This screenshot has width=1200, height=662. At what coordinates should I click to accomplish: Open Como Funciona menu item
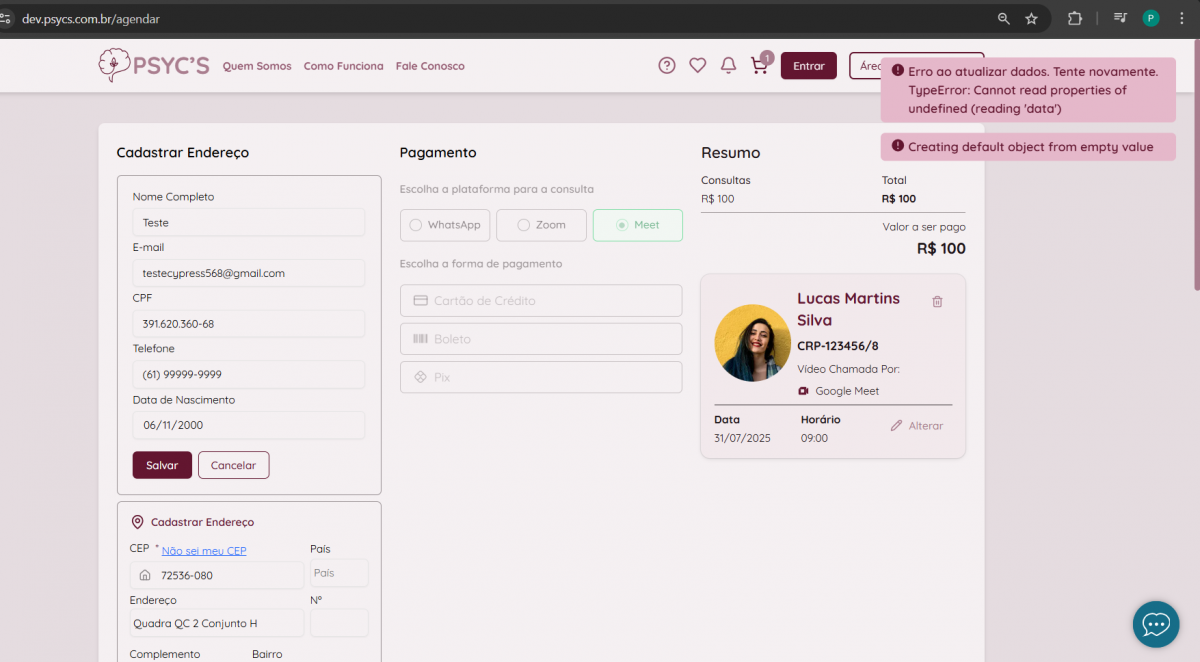coord(343,66)
